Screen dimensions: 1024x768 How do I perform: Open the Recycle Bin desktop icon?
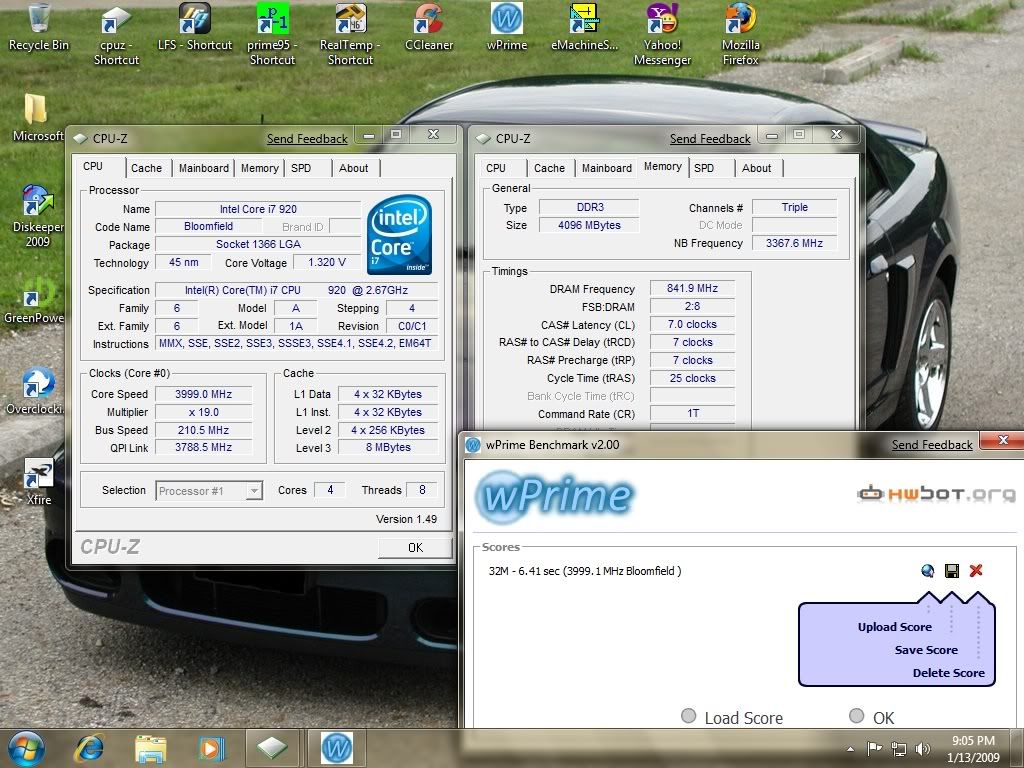click(x=39, y=27)
